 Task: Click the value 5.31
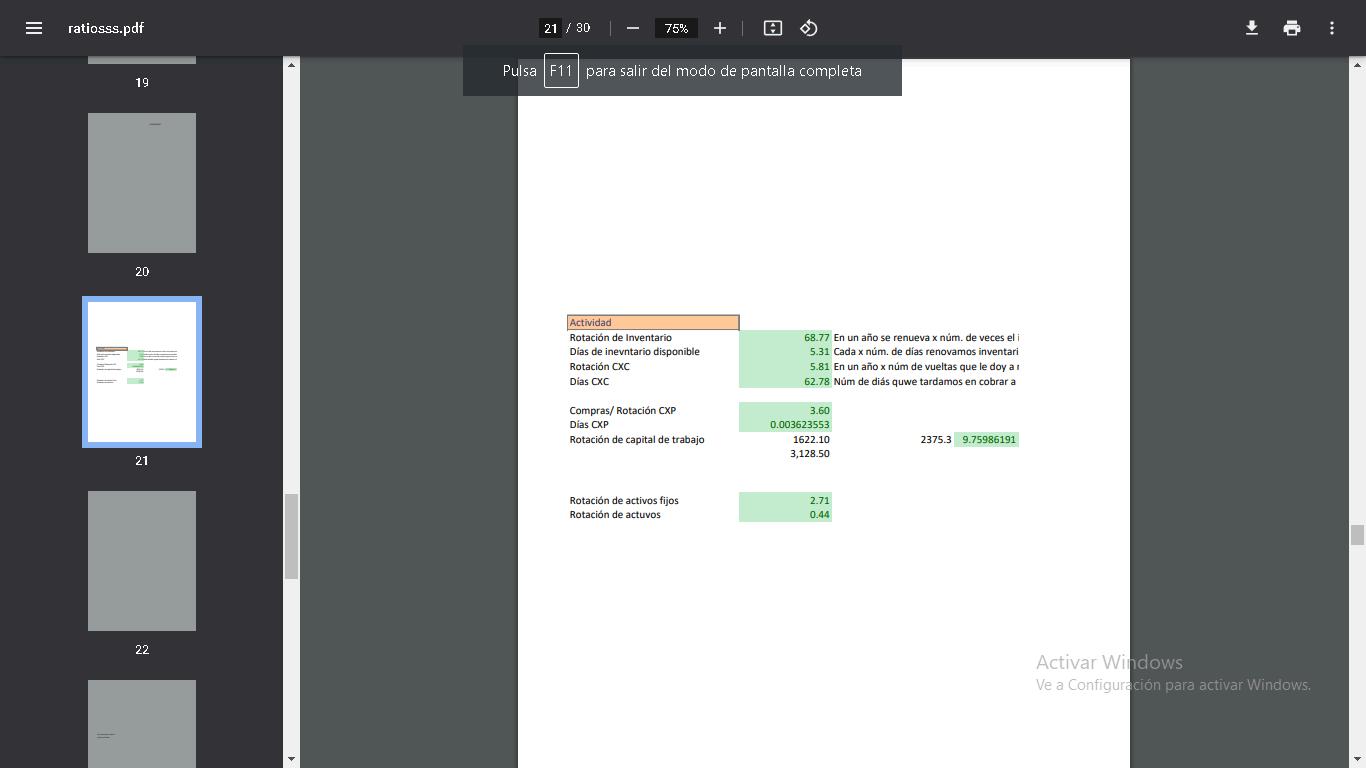point(819,352)
